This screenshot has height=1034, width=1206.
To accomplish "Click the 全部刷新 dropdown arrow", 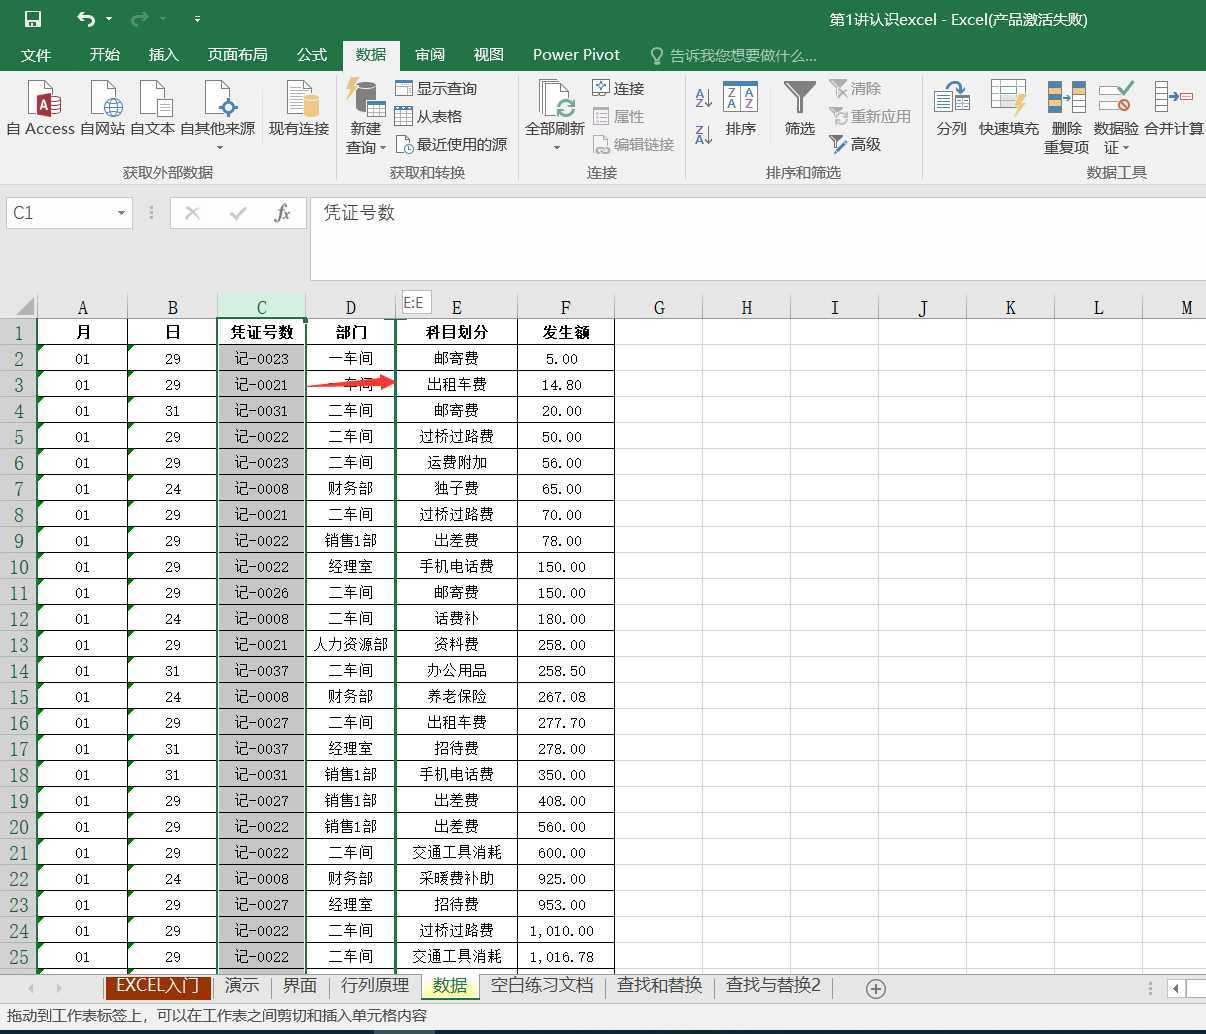I will [556, 147].
